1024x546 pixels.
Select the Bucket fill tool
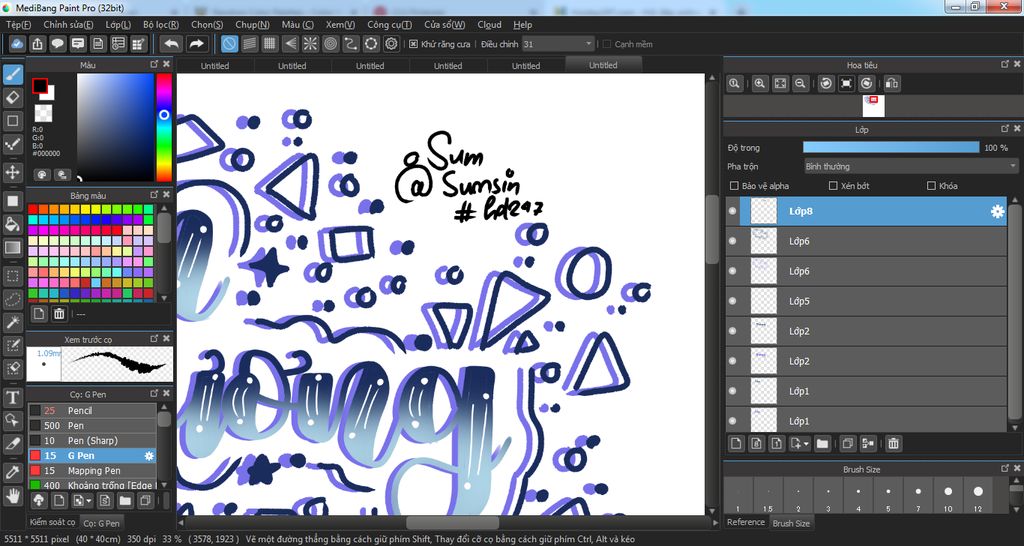12,225
